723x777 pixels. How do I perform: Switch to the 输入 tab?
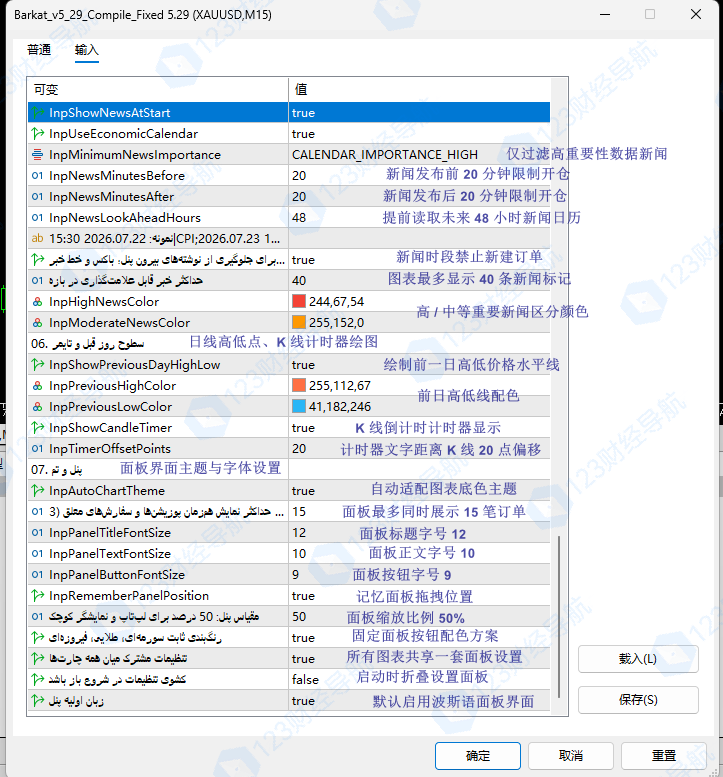tap(87, 50)
